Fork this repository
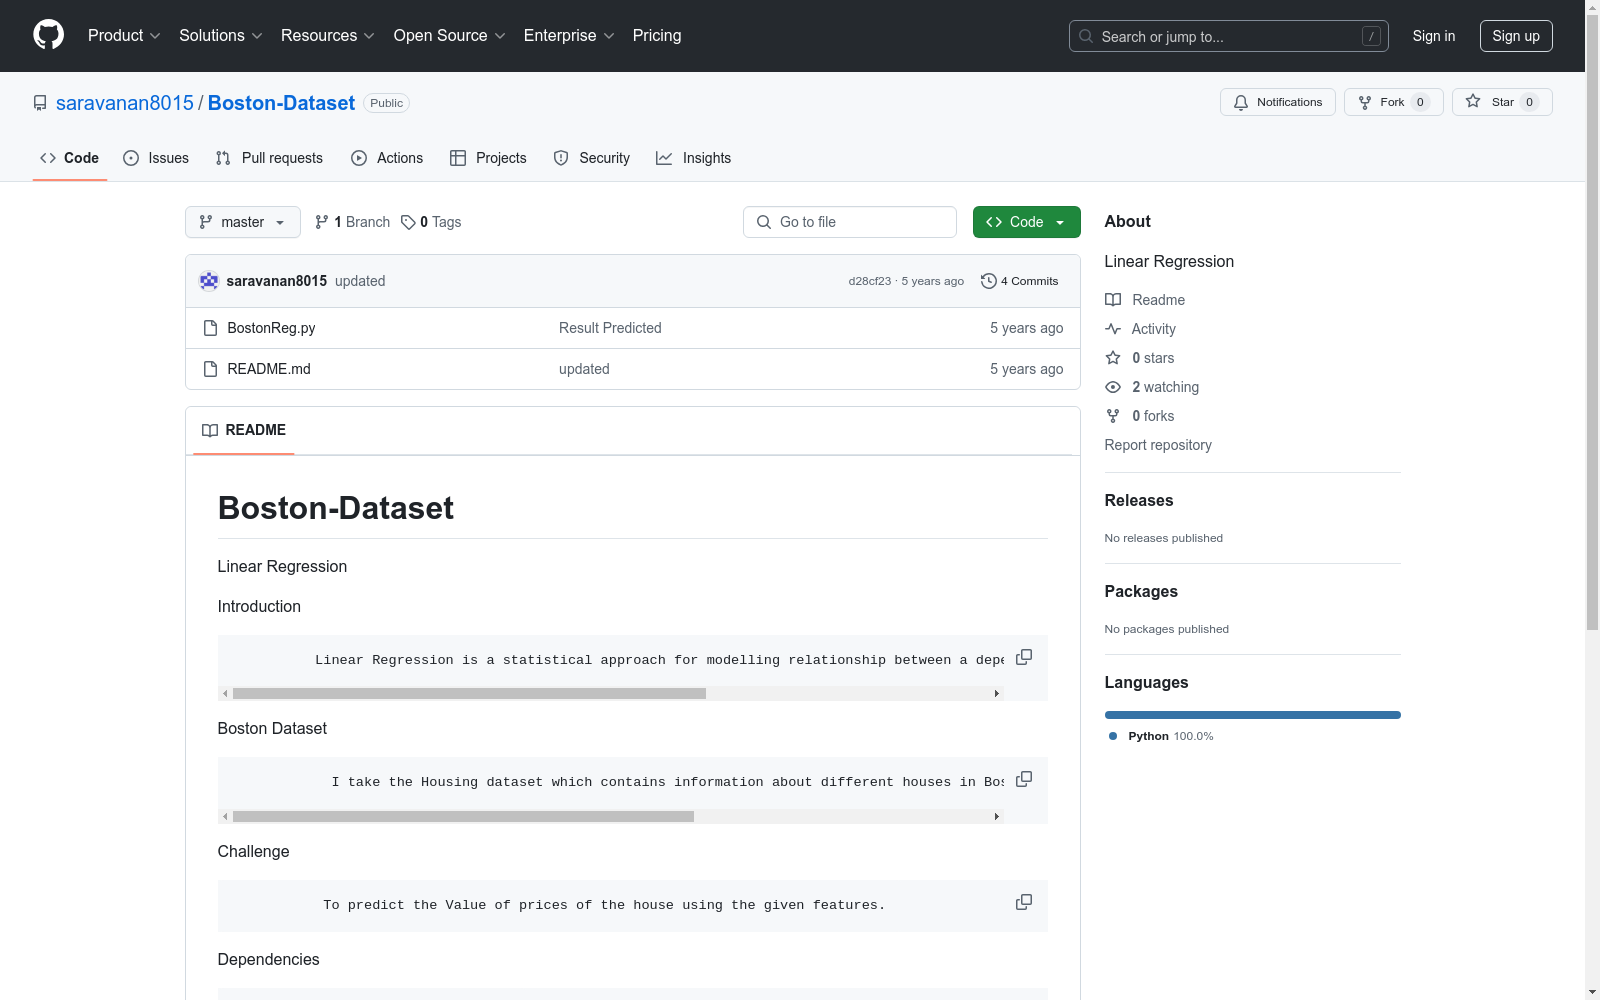The width and height of the screenshot is (1600, 1000). [x=1394, y=102]
